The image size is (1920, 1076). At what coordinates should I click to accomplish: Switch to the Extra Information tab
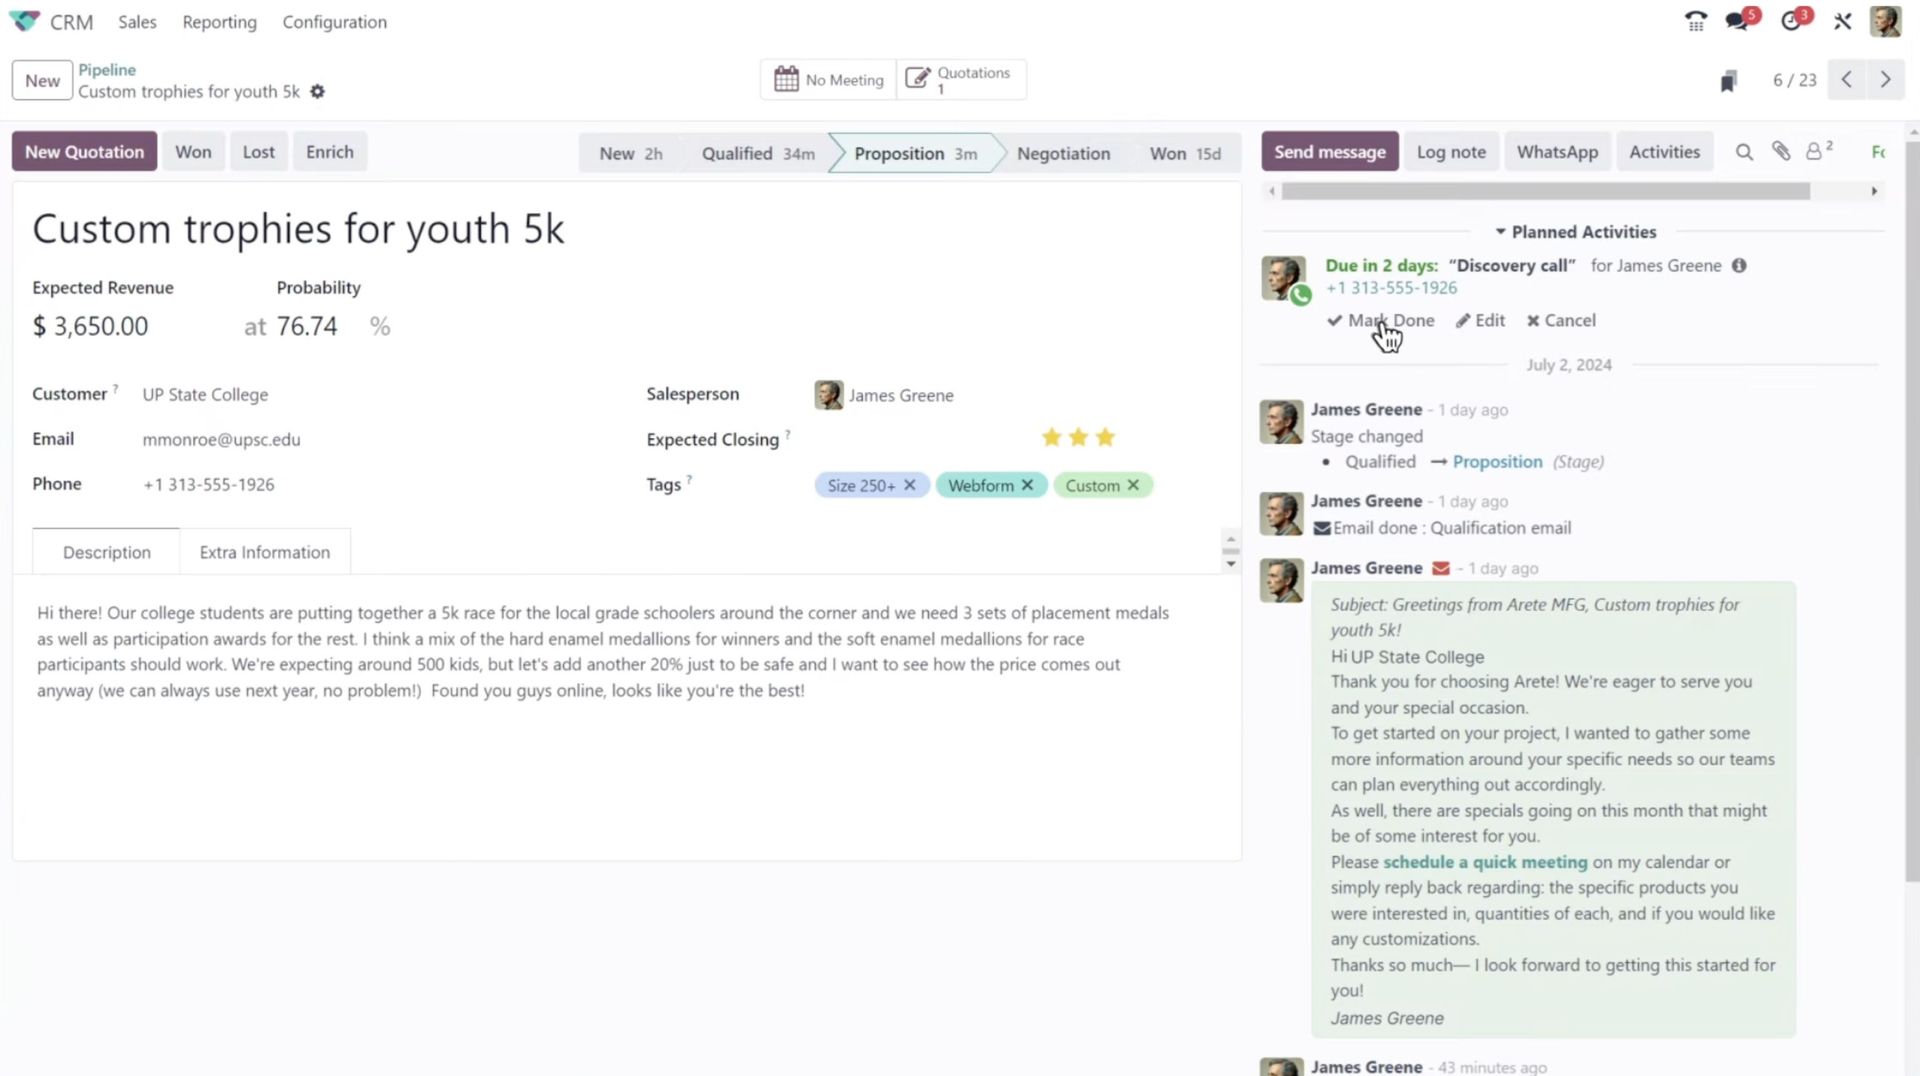click(x=264, y=552)
